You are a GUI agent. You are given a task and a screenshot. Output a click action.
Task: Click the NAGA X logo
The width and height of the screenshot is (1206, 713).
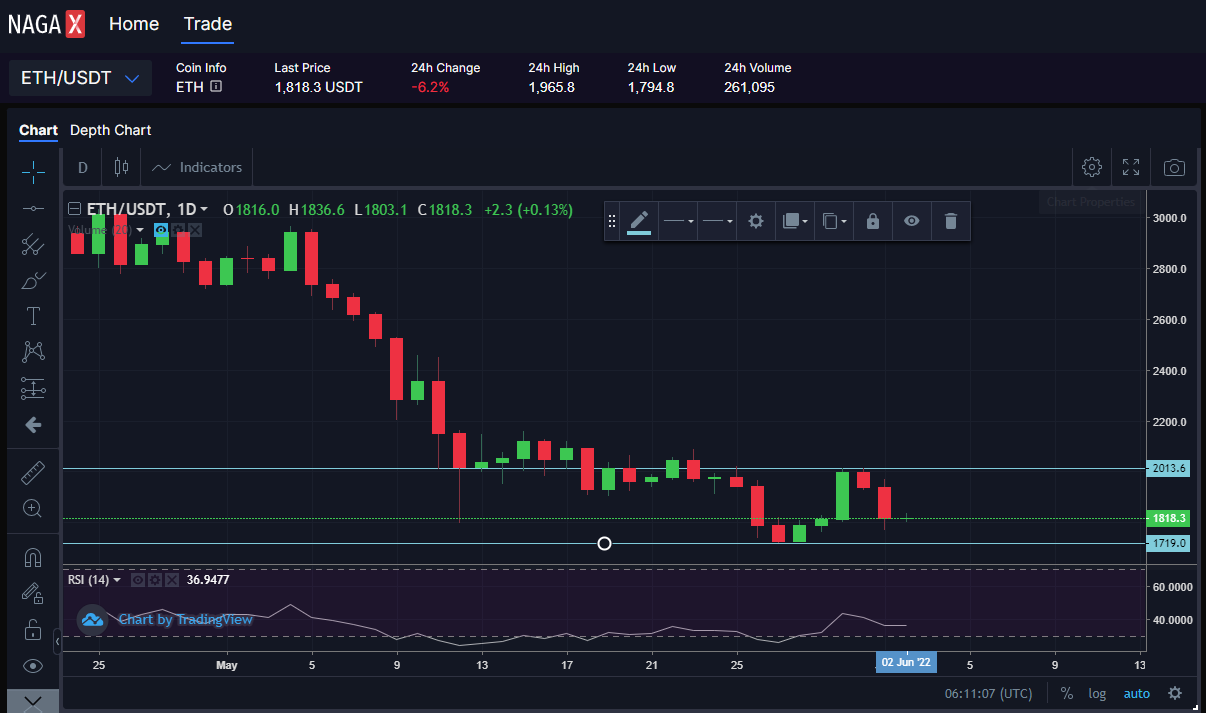coord(46,24)
